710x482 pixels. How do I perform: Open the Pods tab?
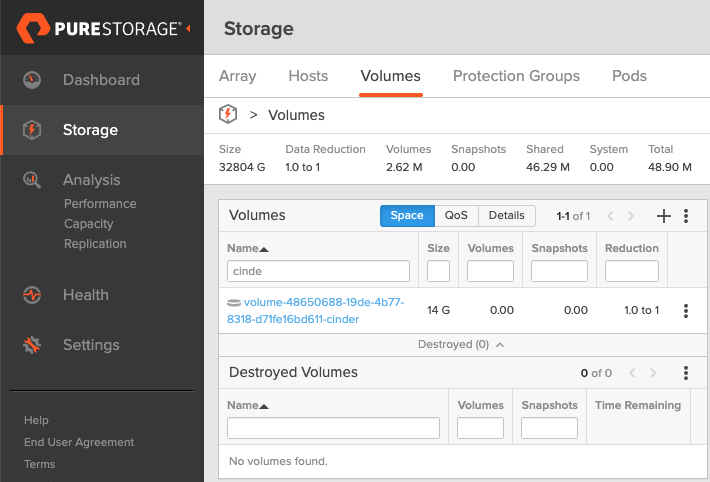click(x=629, y=76)
